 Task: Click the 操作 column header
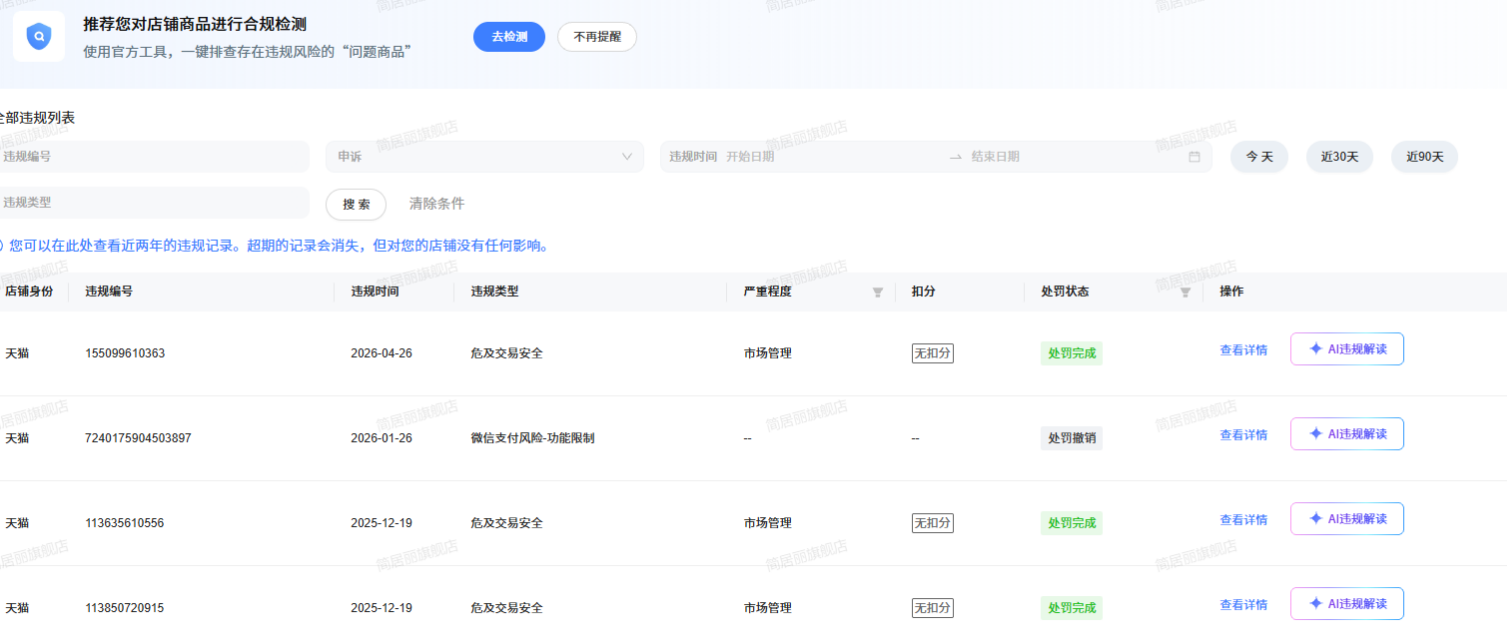(x=1231, y=292)
